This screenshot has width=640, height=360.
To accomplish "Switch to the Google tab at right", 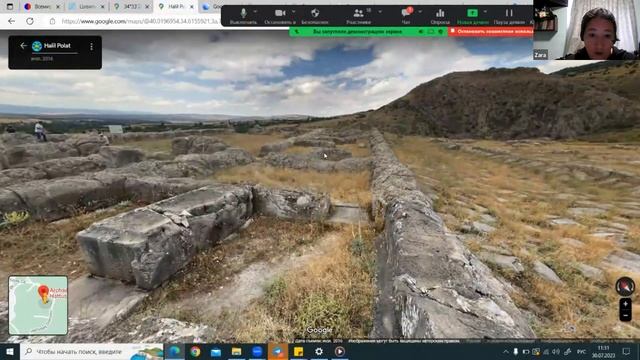I will [x=212, y=7].
